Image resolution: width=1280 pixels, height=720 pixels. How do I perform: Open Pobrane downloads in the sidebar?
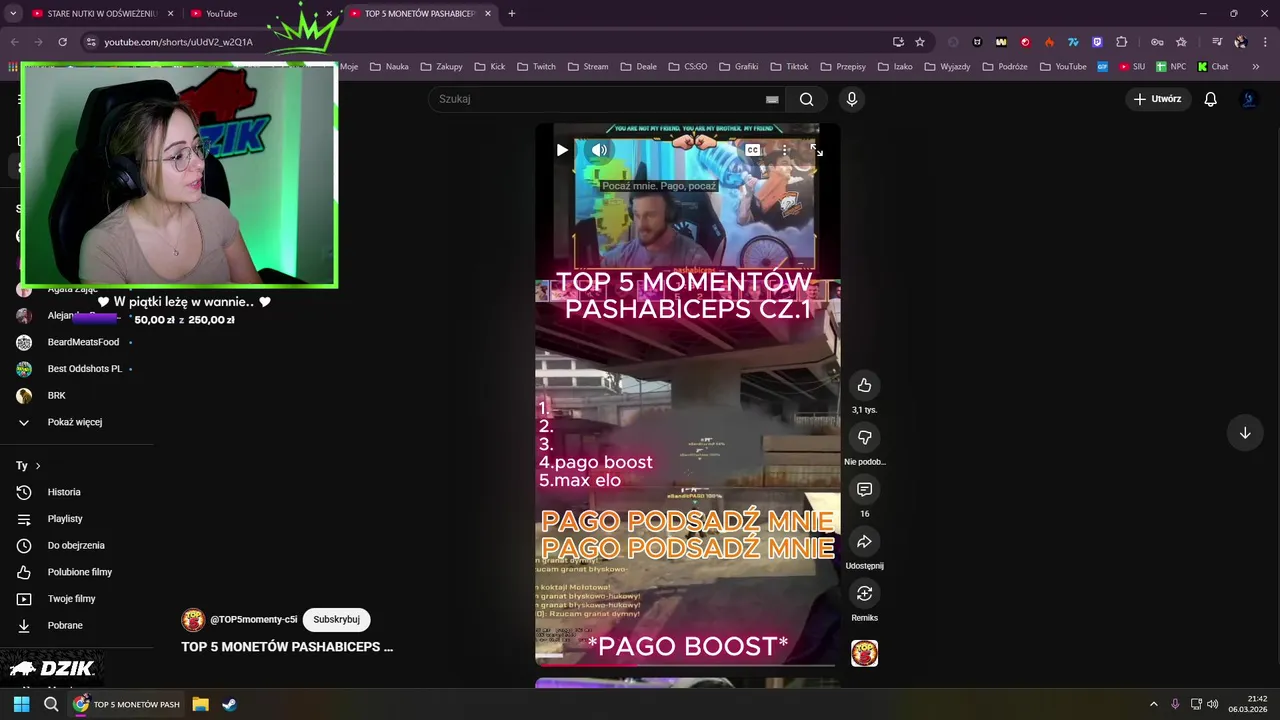click(x=65, y=625)
